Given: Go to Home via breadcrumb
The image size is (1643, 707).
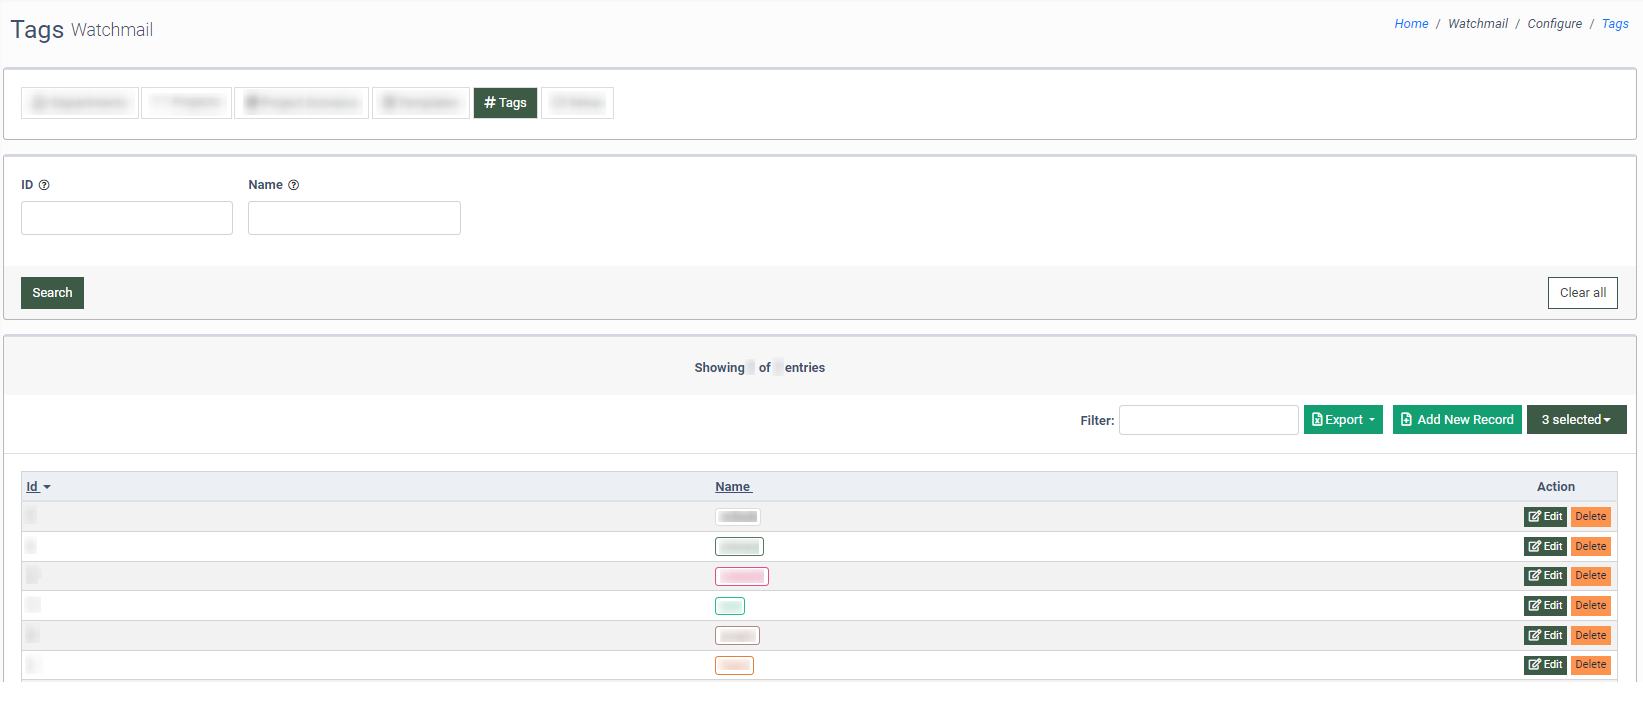Looking at the screenshot, I should tap(1411, 24).
